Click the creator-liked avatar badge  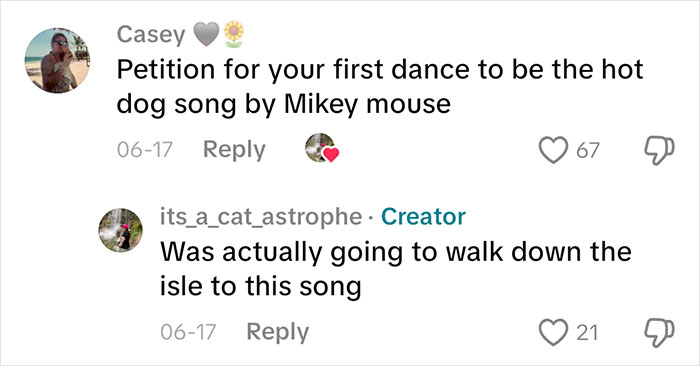[x=322, y=148]
